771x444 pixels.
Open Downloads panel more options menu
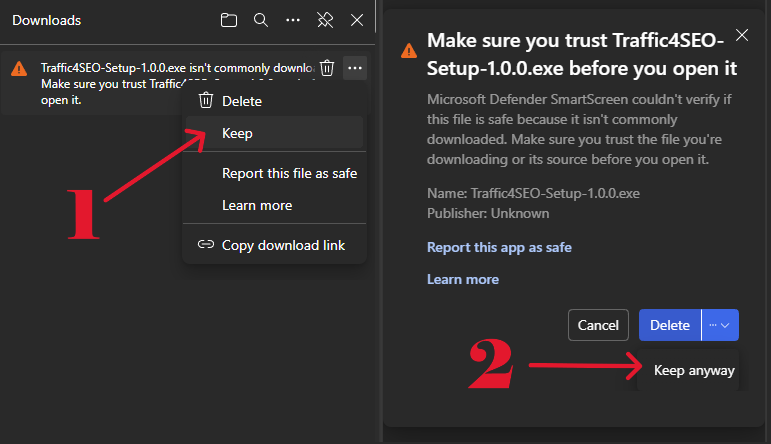[x=293, y=20]
